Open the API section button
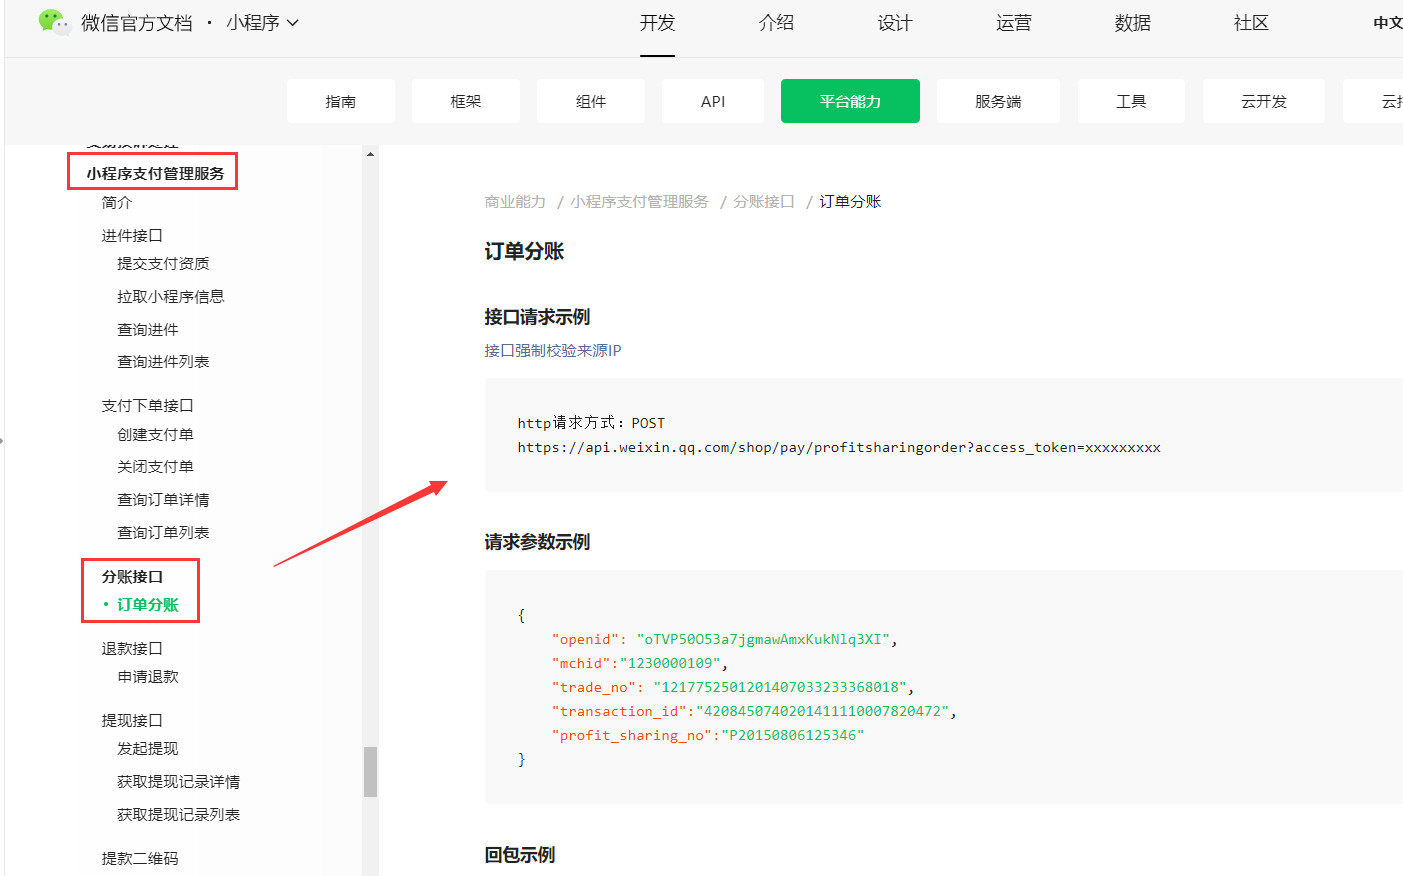 (x=713, y=101)
